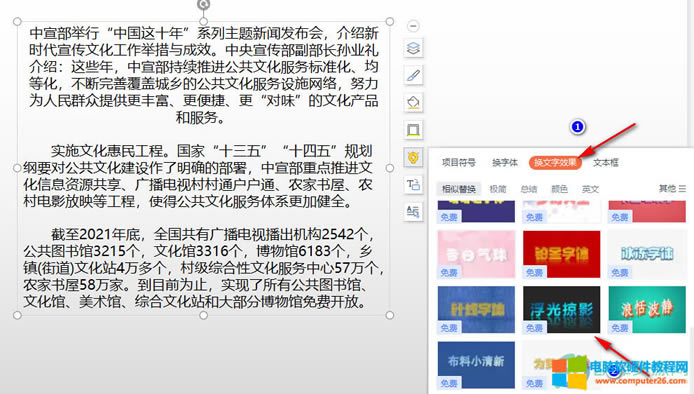Select the 极简 filter

(497, 189)
